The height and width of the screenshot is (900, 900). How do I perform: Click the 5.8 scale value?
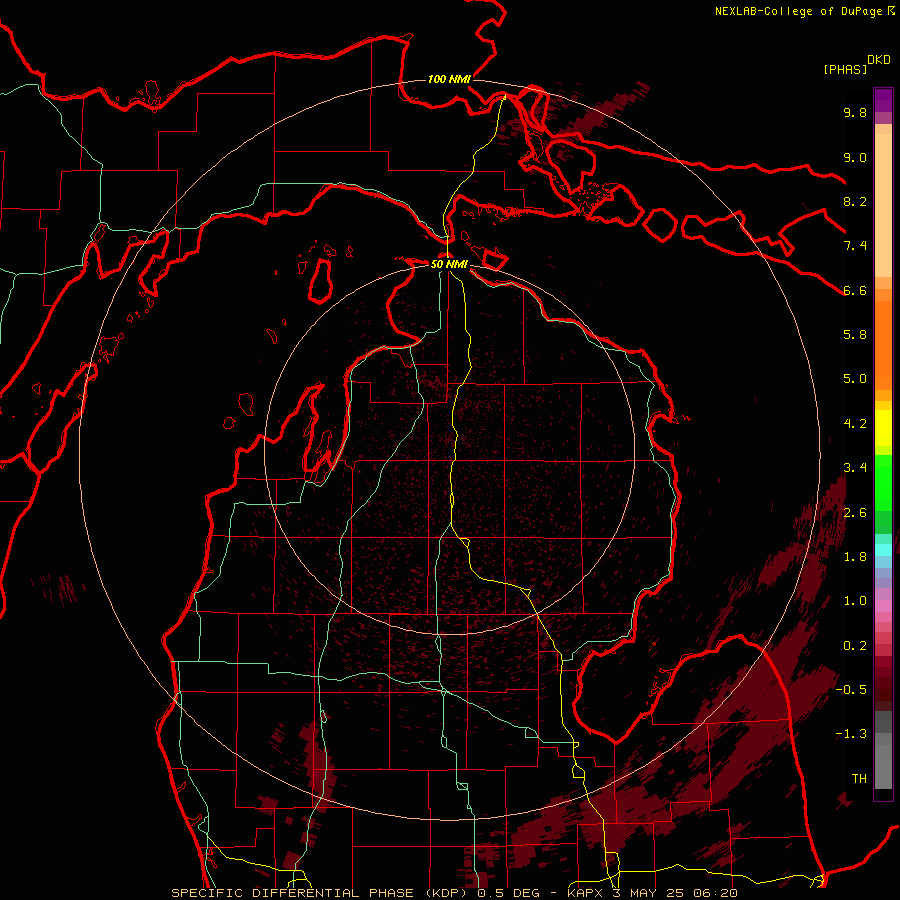855,335
